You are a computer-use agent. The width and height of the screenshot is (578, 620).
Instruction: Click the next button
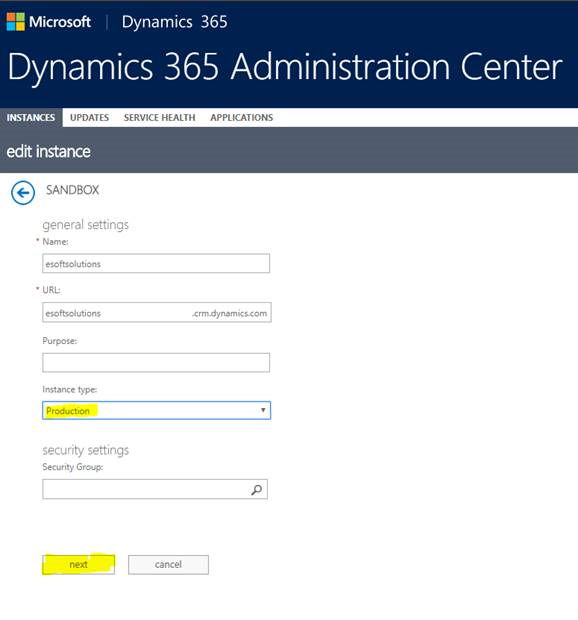[79, 565]
